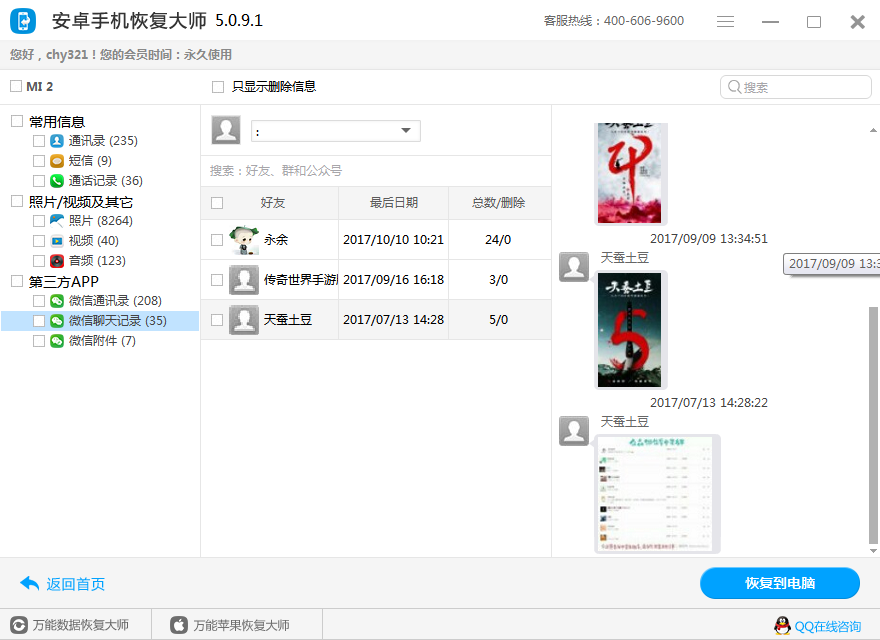Select the 天蚕土豆 name in friend list
The width and height of the screenshot is (880, 640).
(x=288, y=319)
